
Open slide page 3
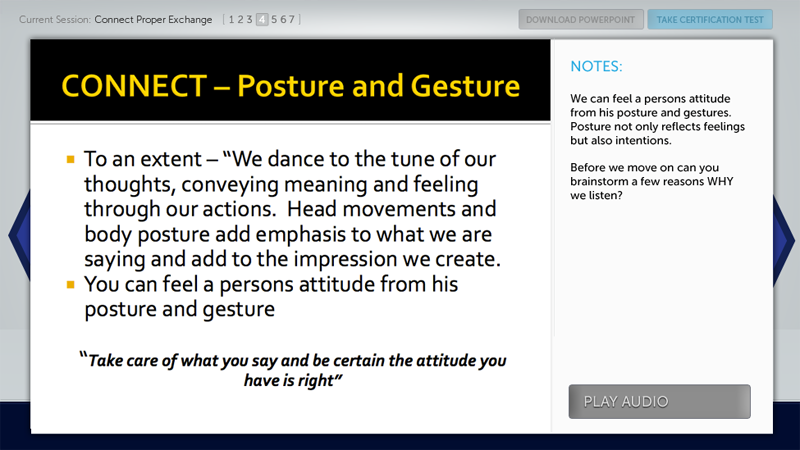pos(249,19)
